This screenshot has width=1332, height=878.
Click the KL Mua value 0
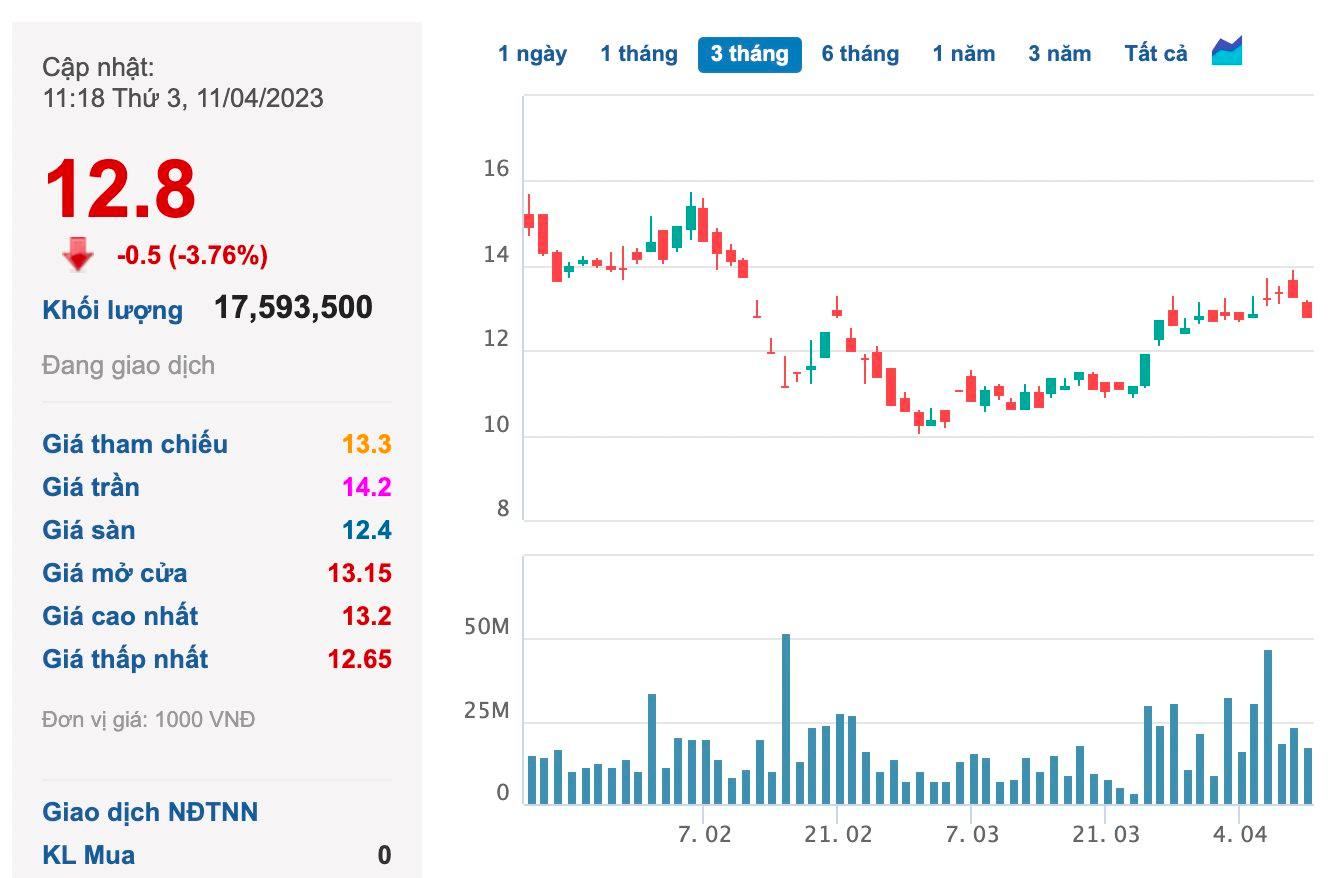click(384, 855)
